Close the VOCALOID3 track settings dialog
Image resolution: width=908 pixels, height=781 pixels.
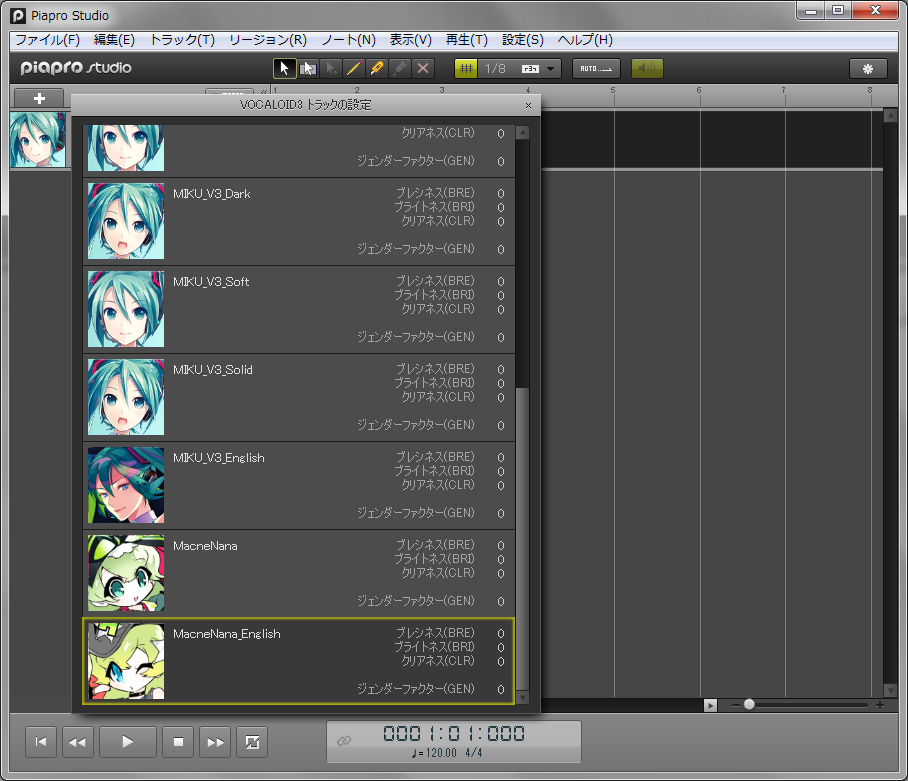(x=528, y=105)
